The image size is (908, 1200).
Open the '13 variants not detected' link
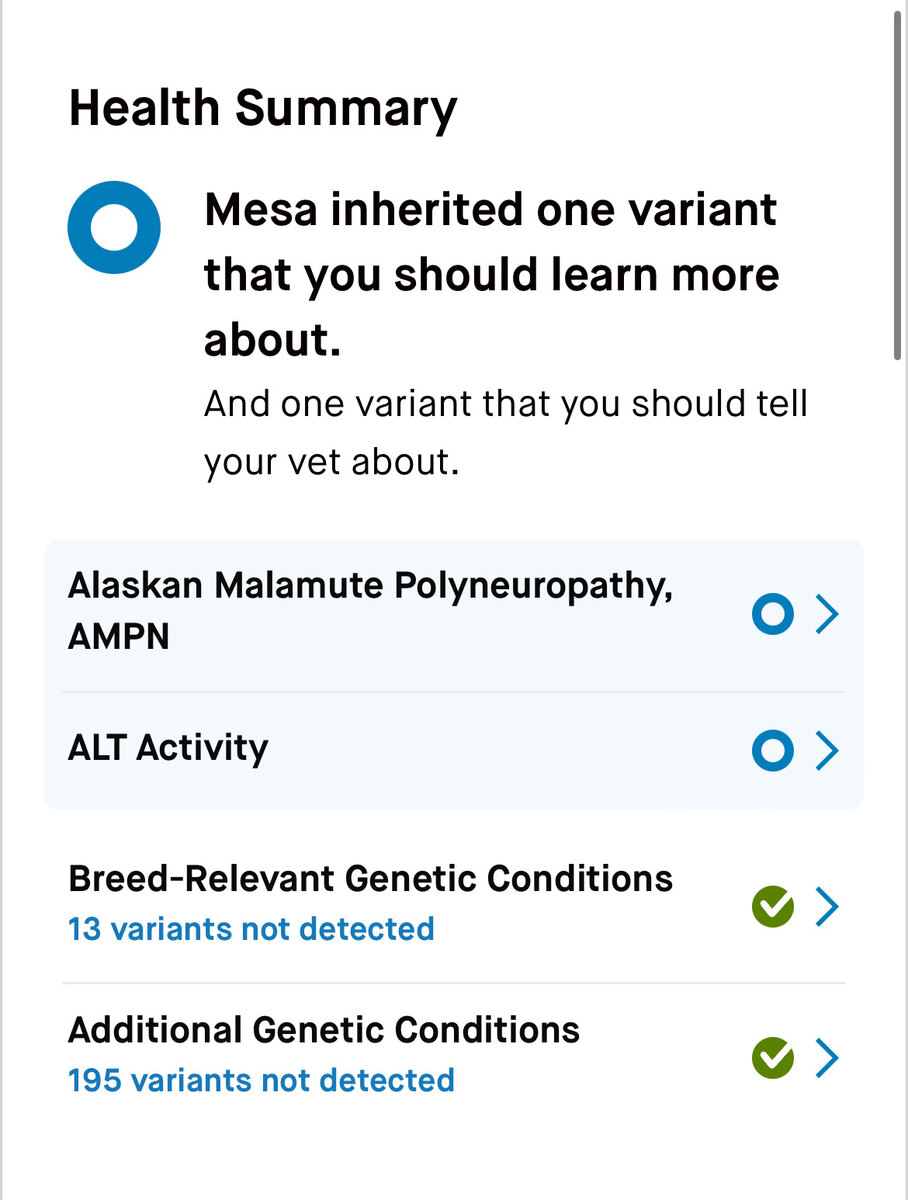(251, 929)
